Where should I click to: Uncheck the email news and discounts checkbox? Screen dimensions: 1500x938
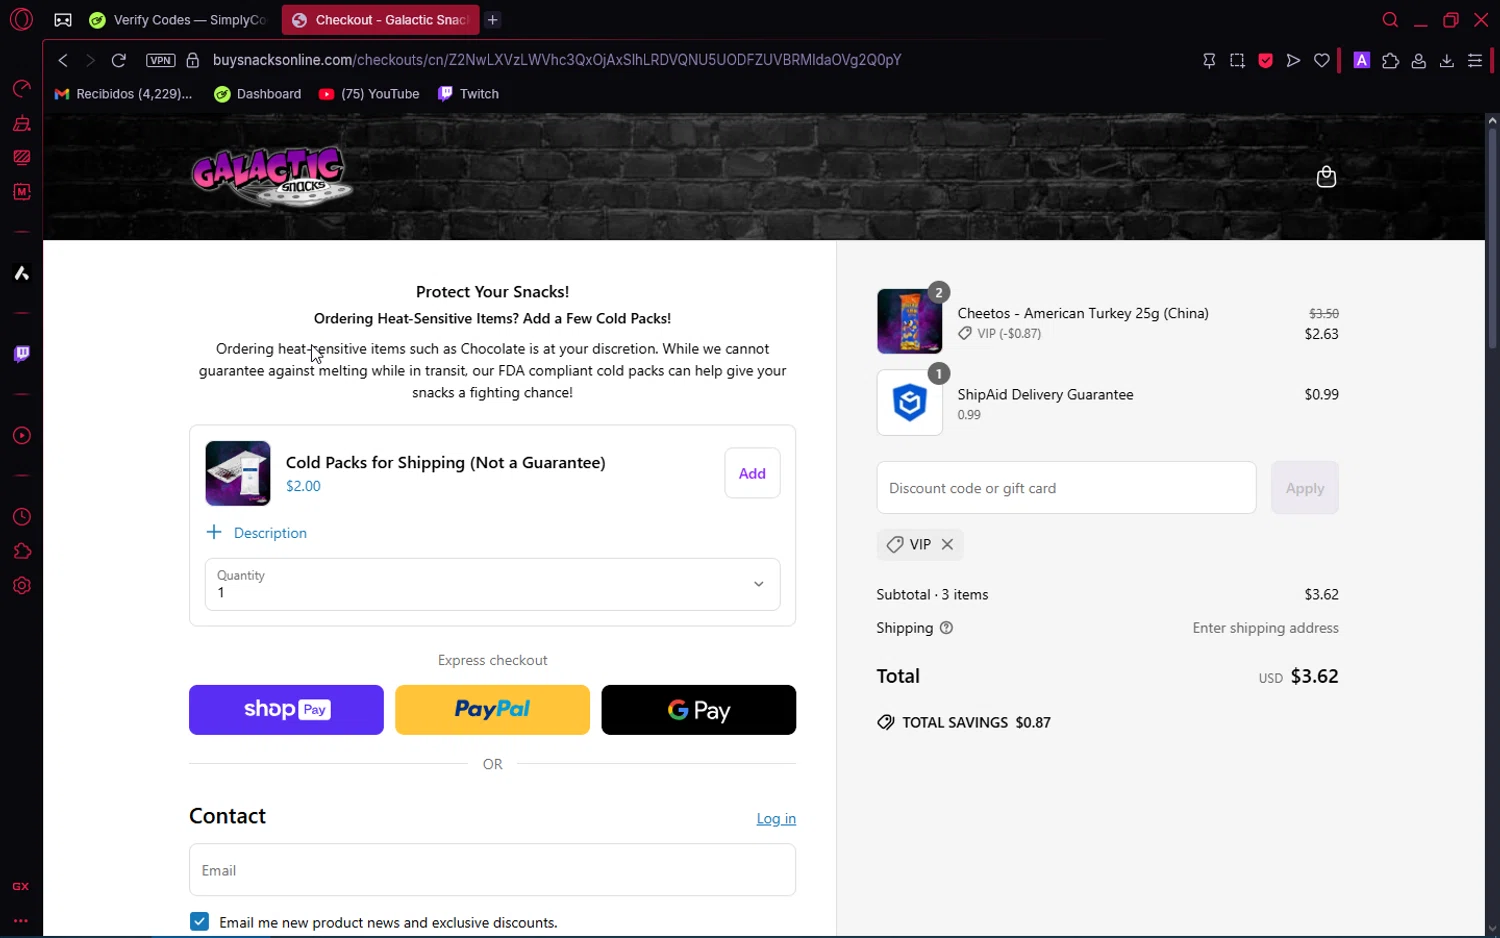point(200,922)
